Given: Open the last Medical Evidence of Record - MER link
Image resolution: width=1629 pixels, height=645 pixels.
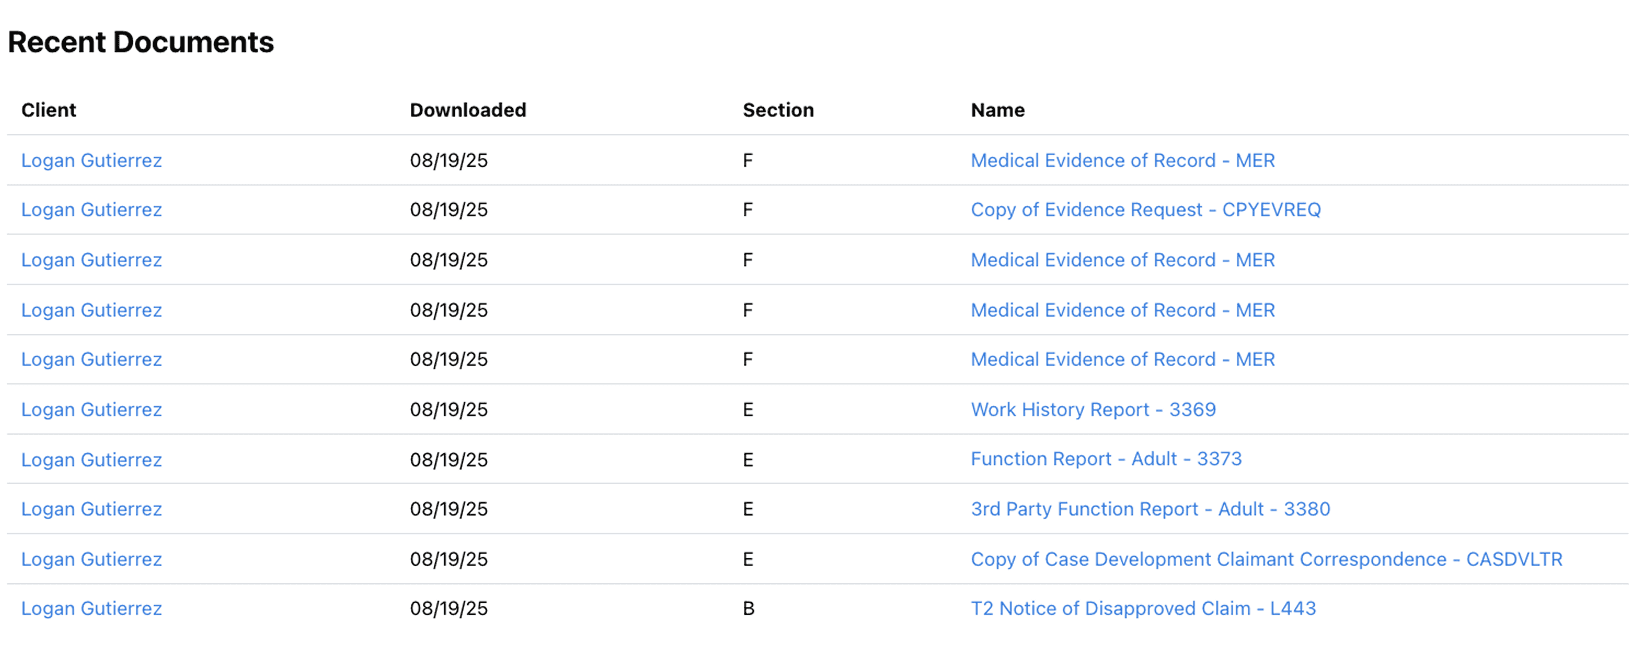Looking at the screenshot, I should [1122, 359].
